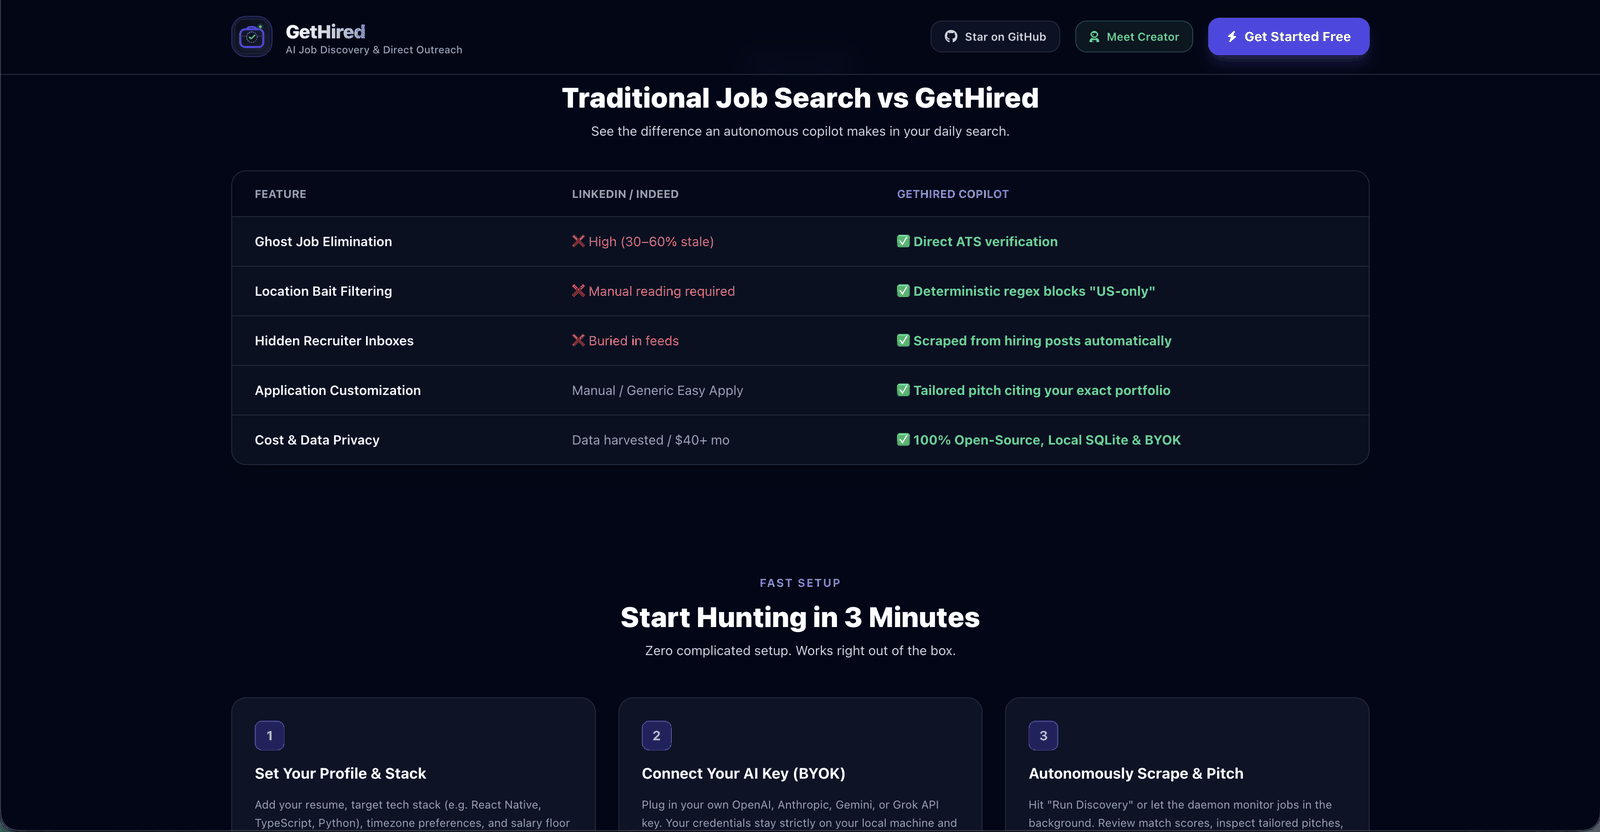Image resolution: width=1600 pixels, height=832 pixels.
Task: Click the step 3 number badge
Action: tap(1043, 736)
